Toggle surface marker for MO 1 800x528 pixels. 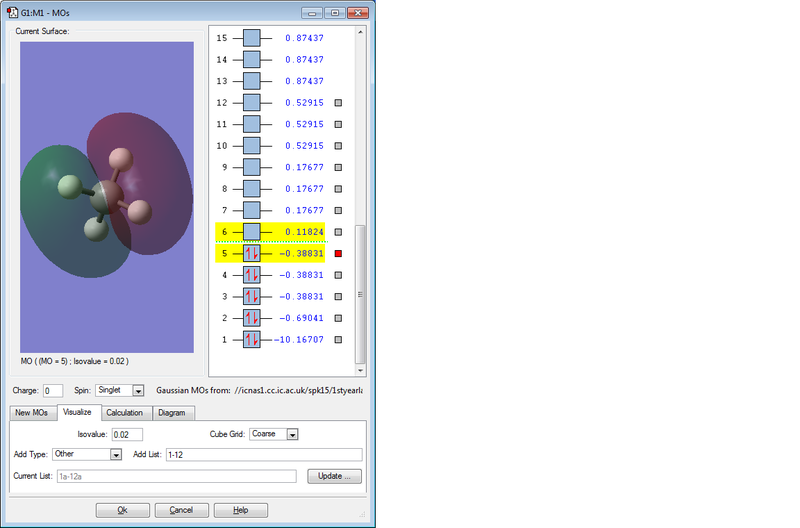point(338,340)
